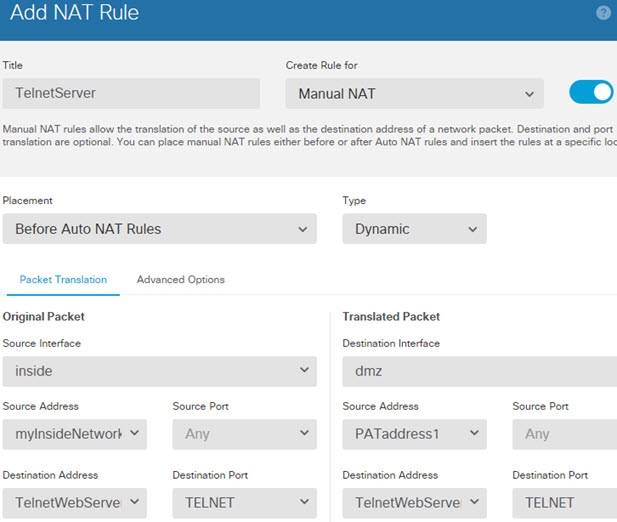Expand the original Source Address myInsideNetwork dropdown

click(75, 434)
